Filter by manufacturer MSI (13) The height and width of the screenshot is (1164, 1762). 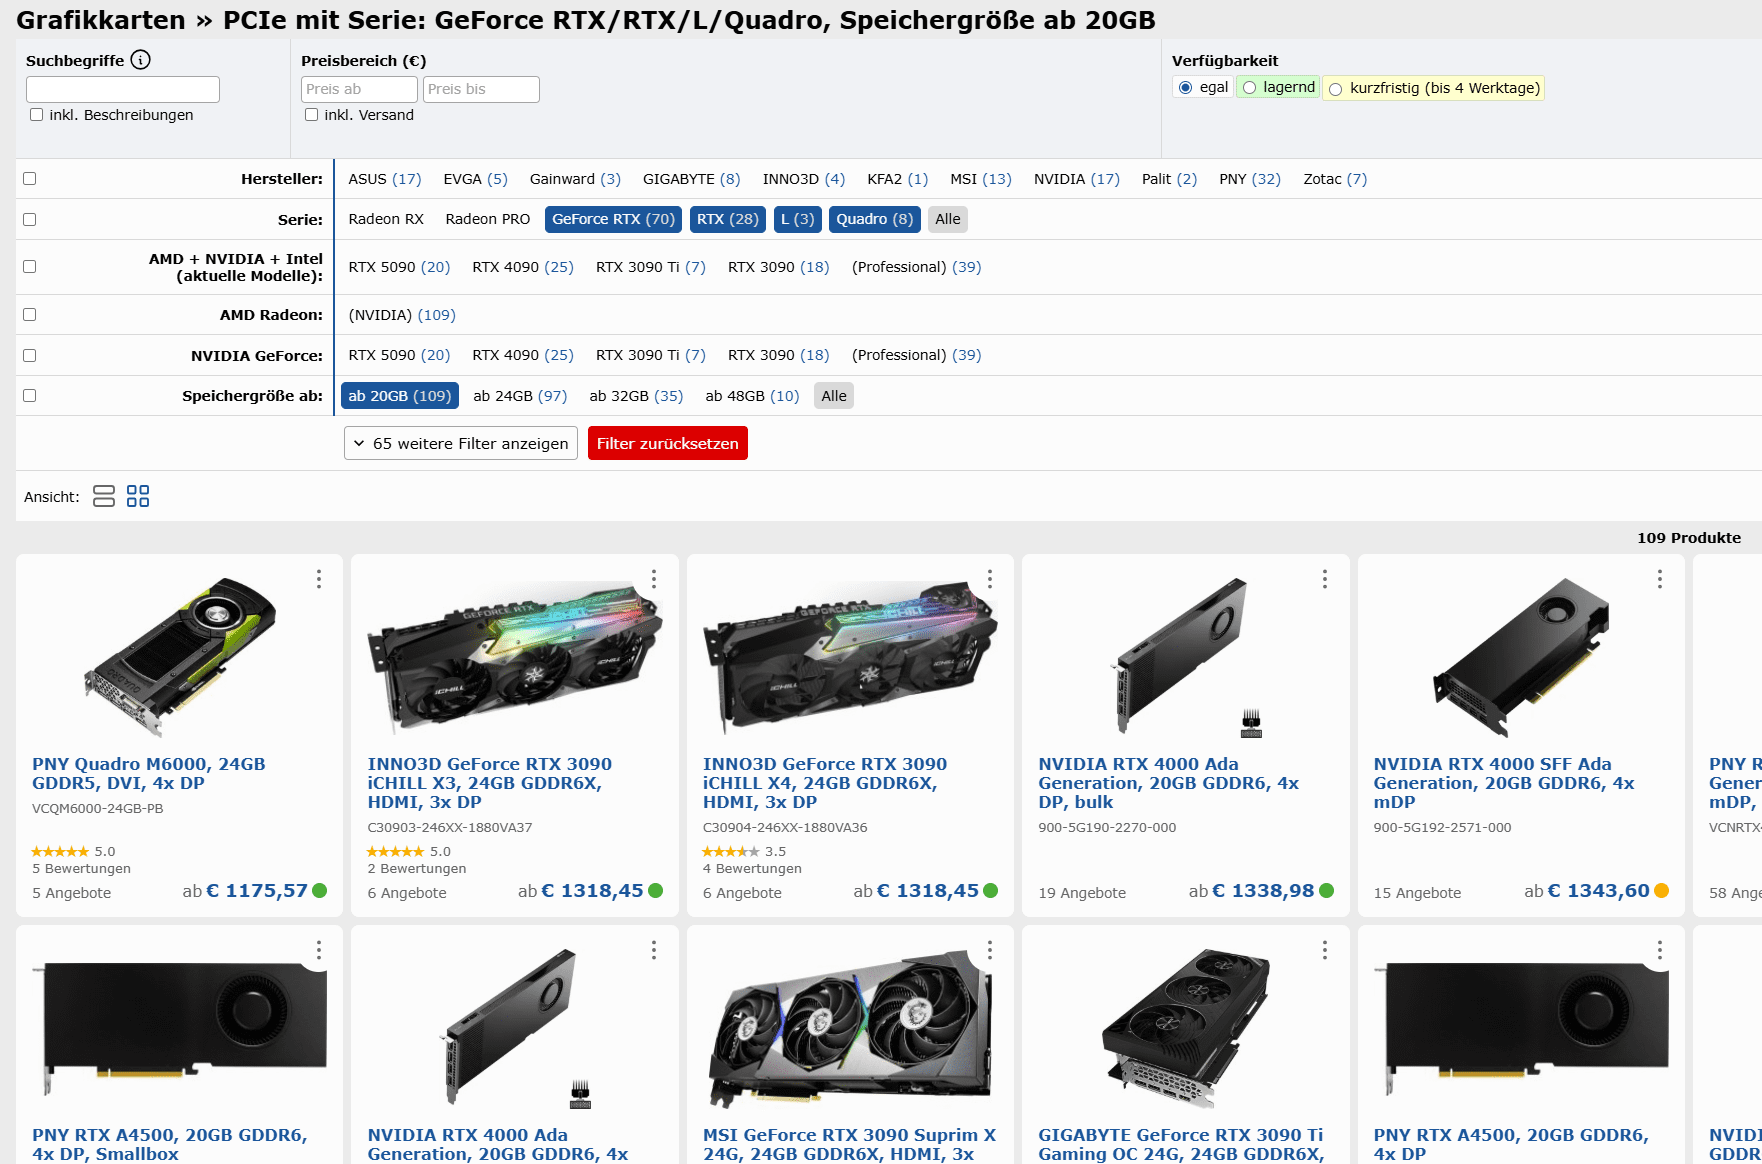pos(981,179)
